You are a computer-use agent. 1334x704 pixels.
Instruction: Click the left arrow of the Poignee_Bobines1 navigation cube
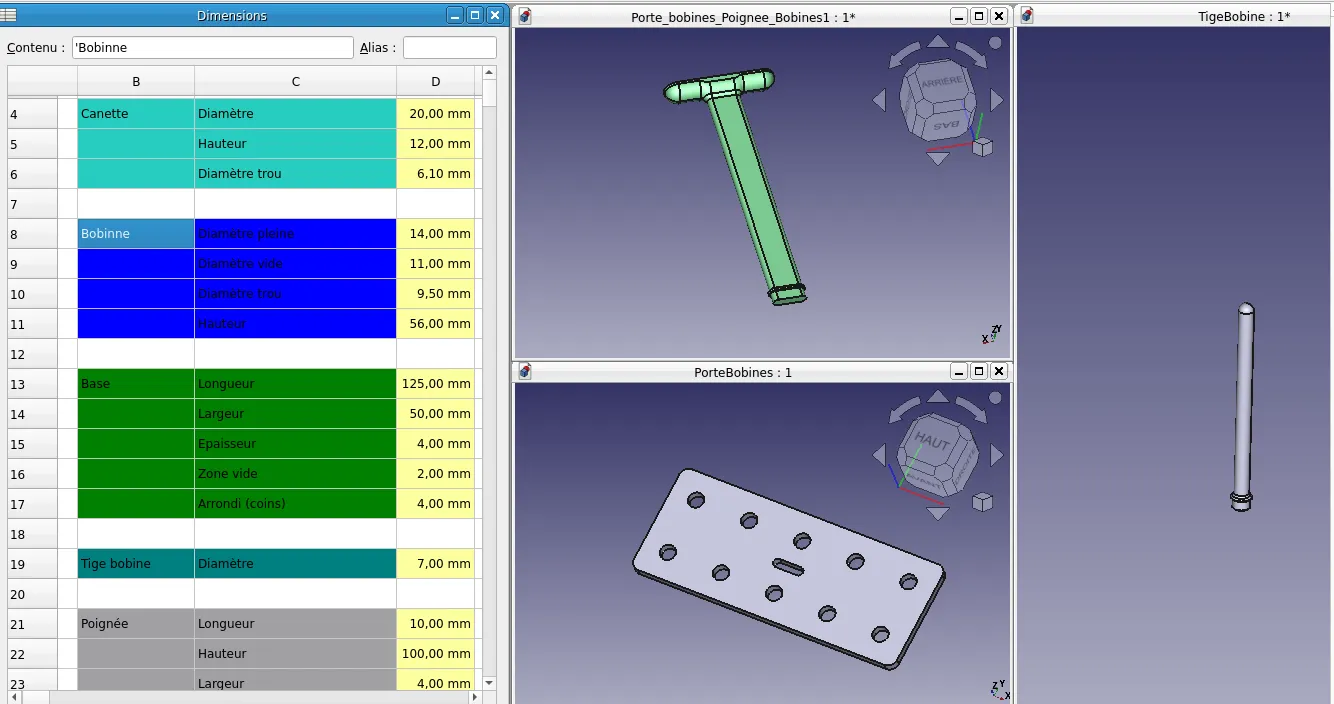coord(880,100)
